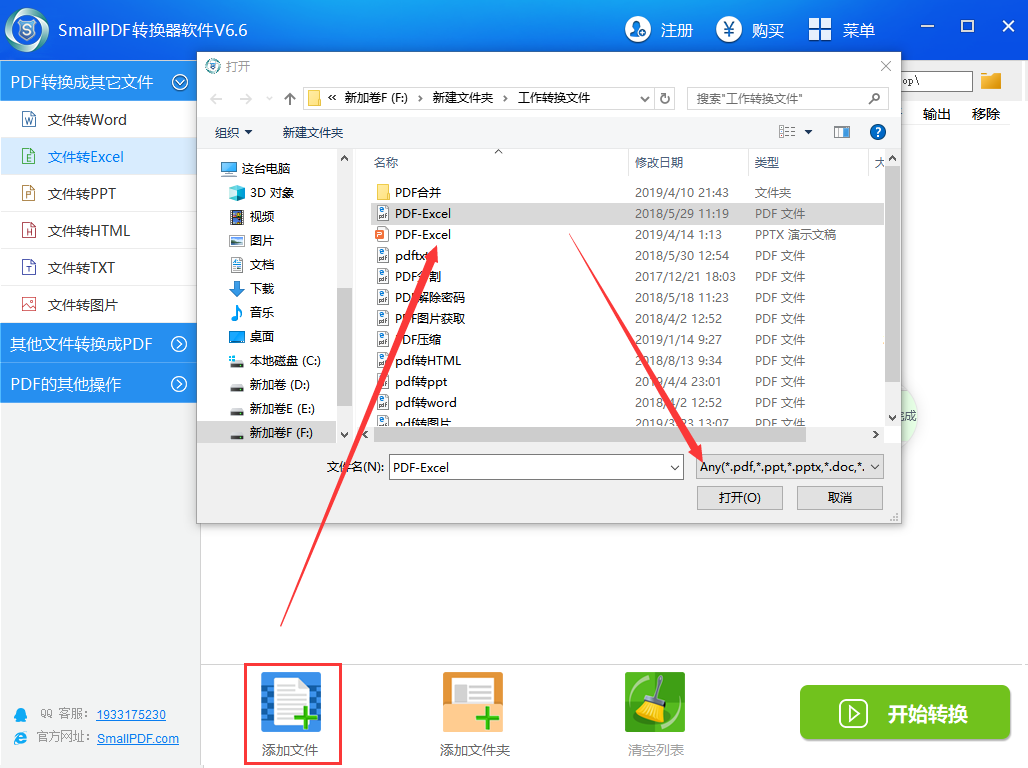Click the dialog back arrow
1028x768 pixels.
pyautogui.click(x=216, y=99)
